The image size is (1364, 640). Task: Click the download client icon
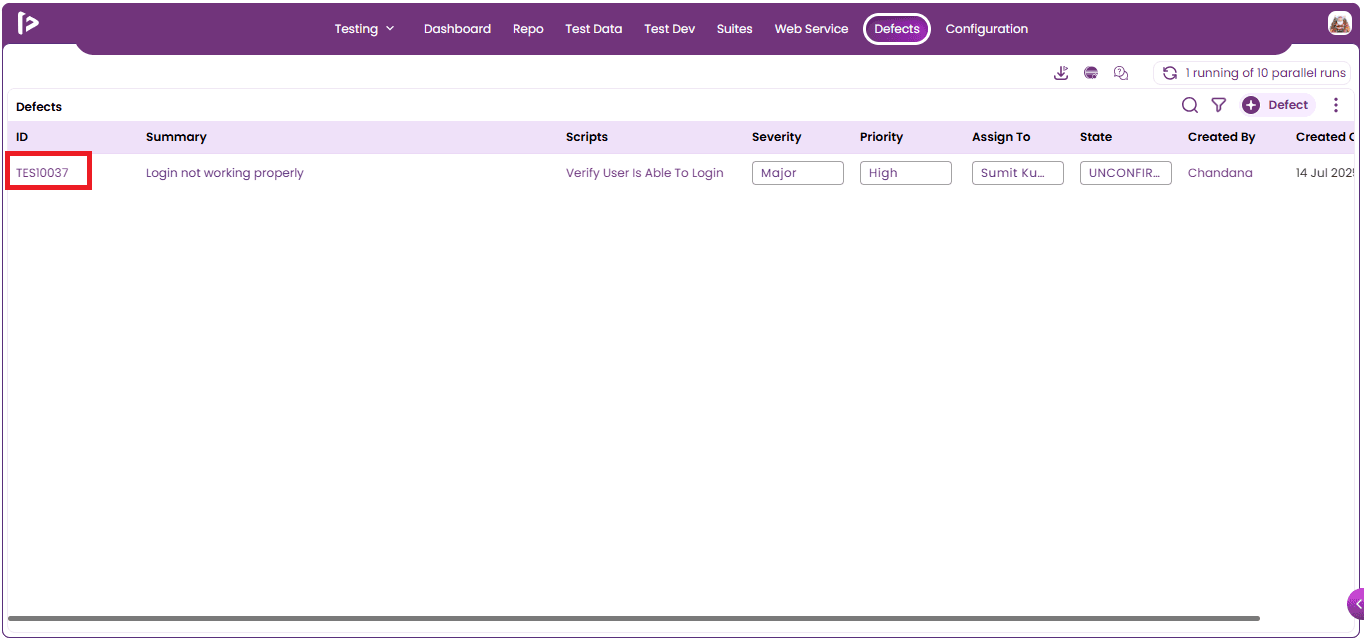(1061, 73)
